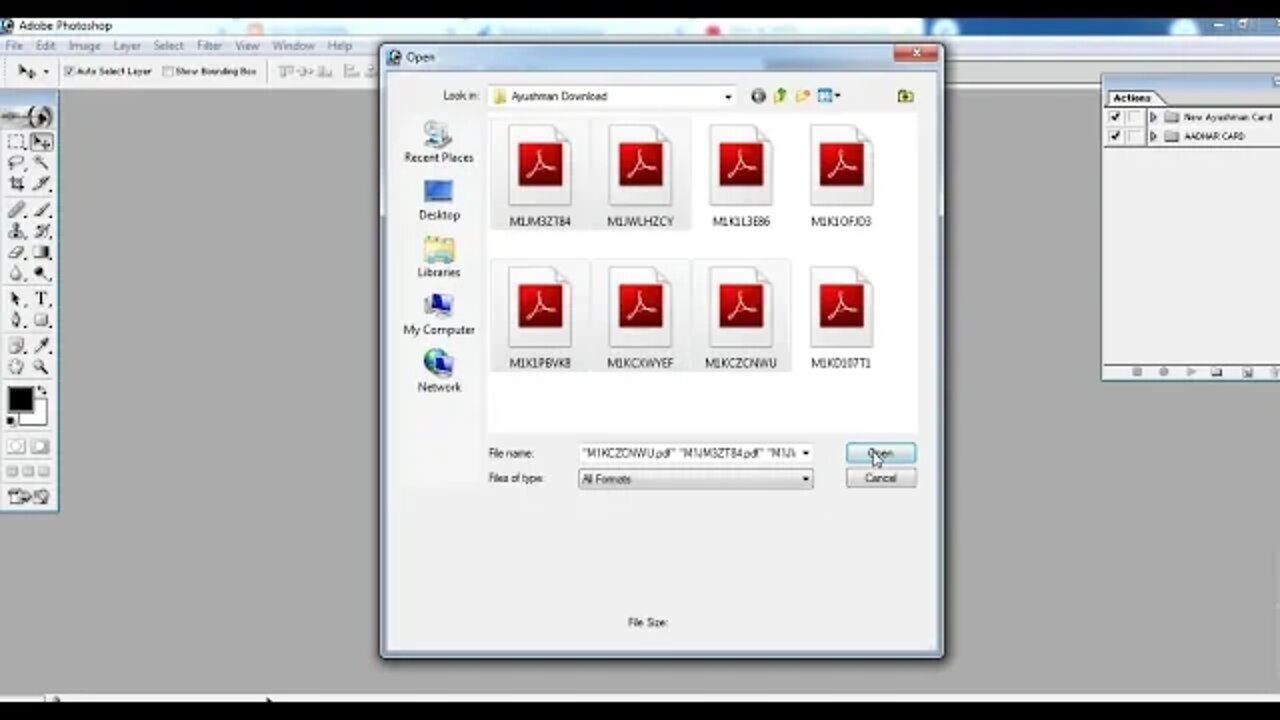Open the View Menu dropdown in dialog
Image resolution: width=1280 pixels, height=720 pixels.
[x=837, y=96]
